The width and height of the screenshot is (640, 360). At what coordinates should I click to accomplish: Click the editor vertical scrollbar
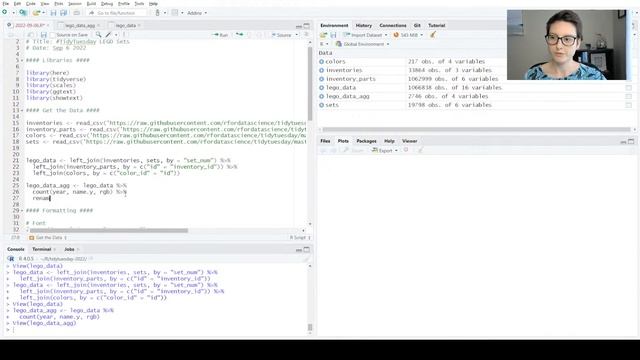[310, 84]
